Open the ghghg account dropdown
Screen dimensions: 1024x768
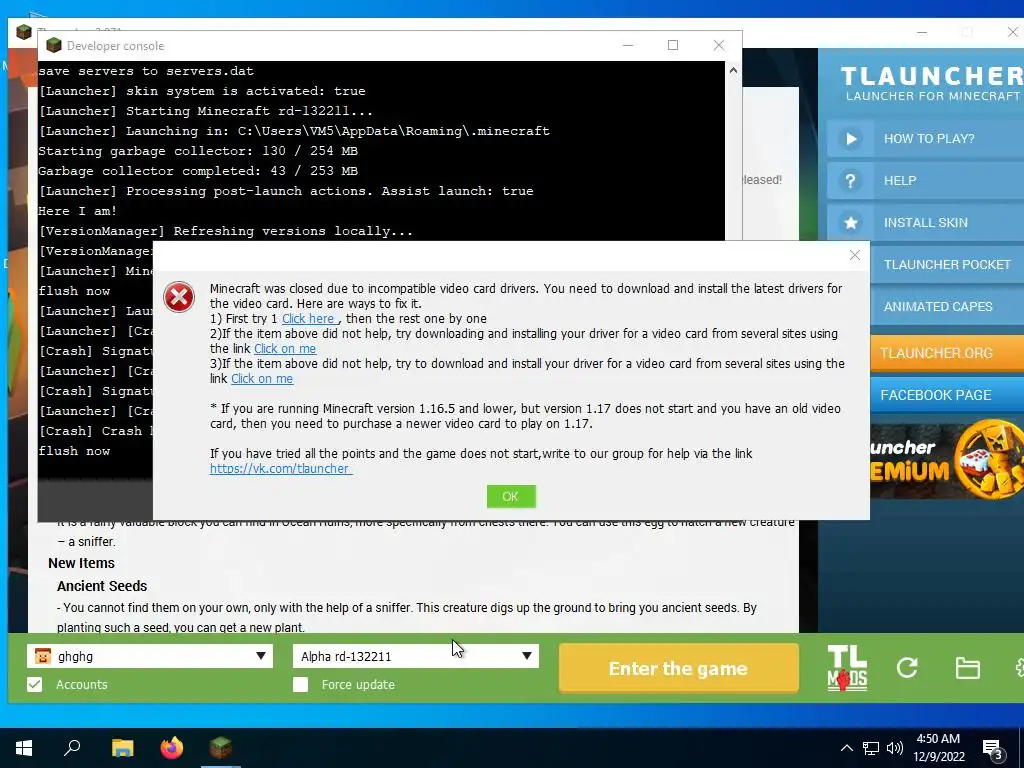(150, 656)
